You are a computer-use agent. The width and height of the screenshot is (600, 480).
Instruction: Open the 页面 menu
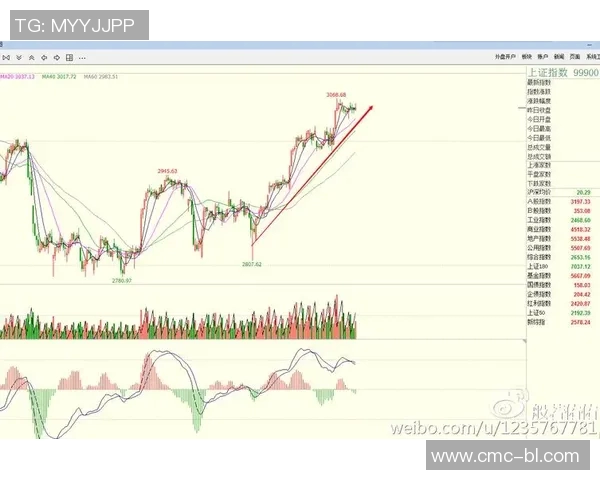(x=575, y=57)
